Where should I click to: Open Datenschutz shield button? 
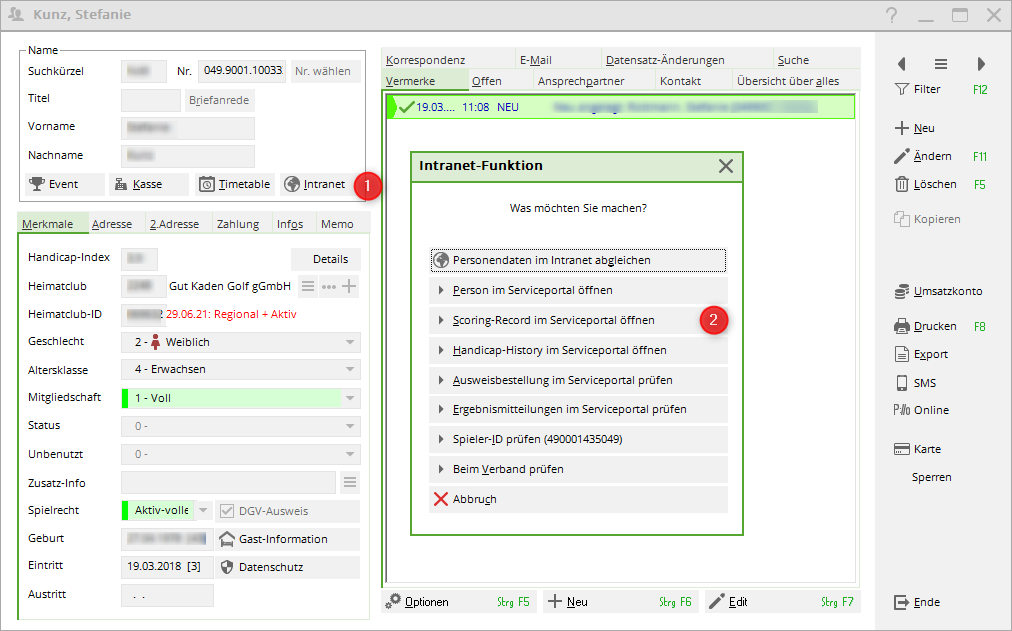coord(288,567)
